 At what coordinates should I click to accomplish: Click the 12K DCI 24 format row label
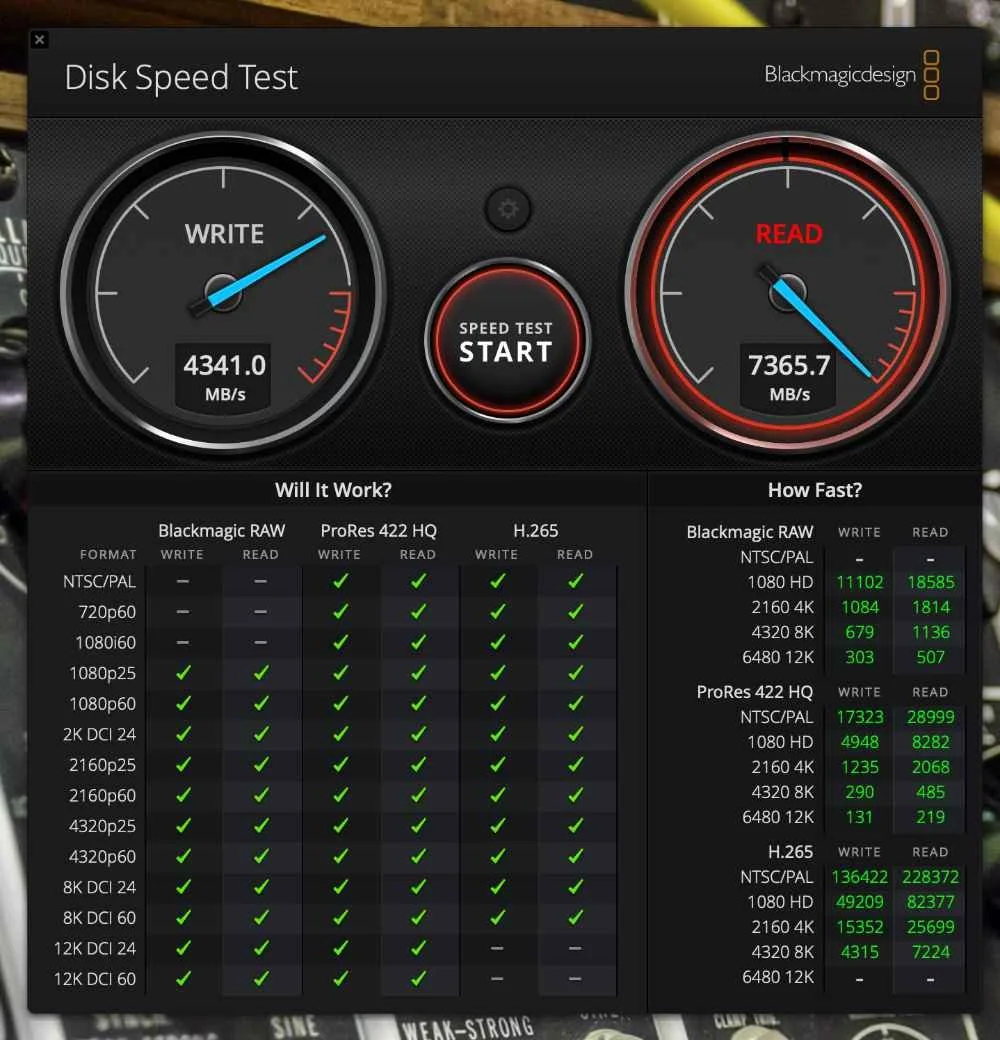pos(95,948)
